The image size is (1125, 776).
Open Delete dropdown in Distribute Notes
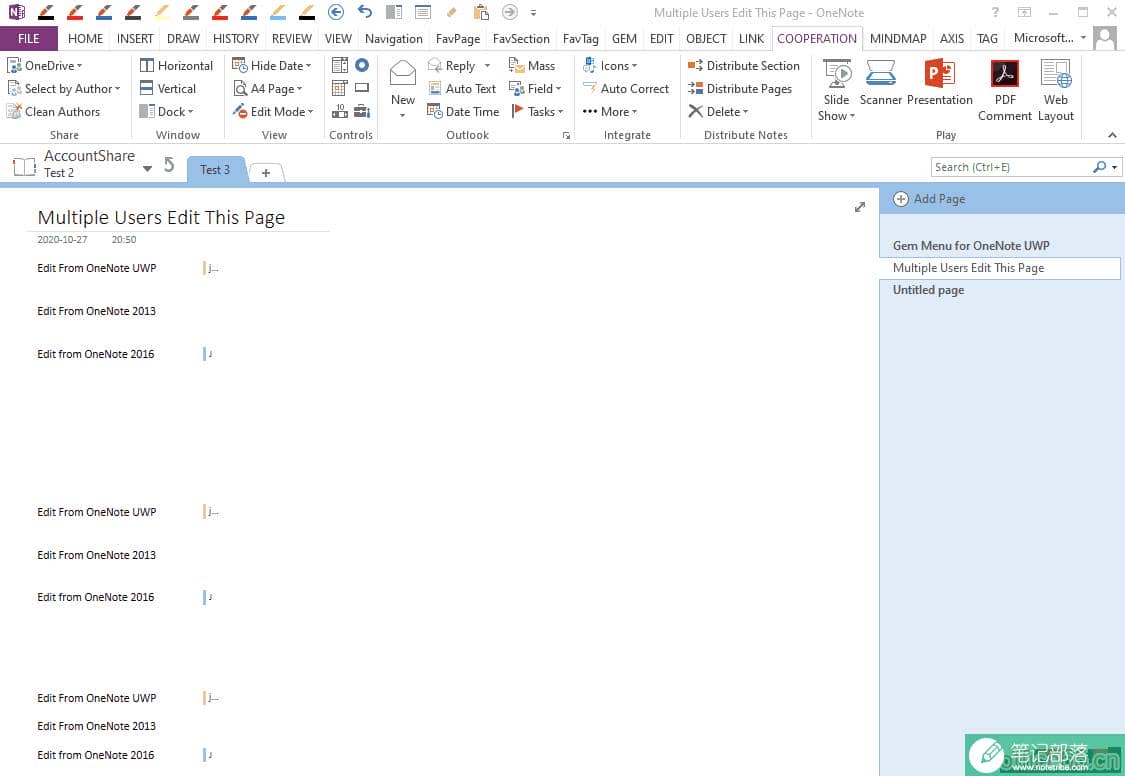coord(718,111)
